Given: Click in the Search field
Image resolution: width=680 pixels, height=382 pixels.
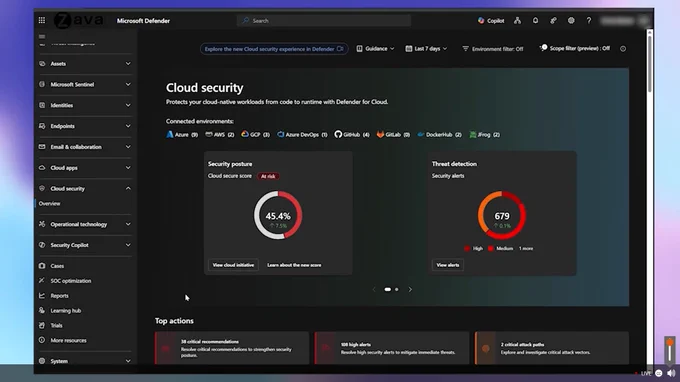Looking at the screenshot, I should (324, 20).
